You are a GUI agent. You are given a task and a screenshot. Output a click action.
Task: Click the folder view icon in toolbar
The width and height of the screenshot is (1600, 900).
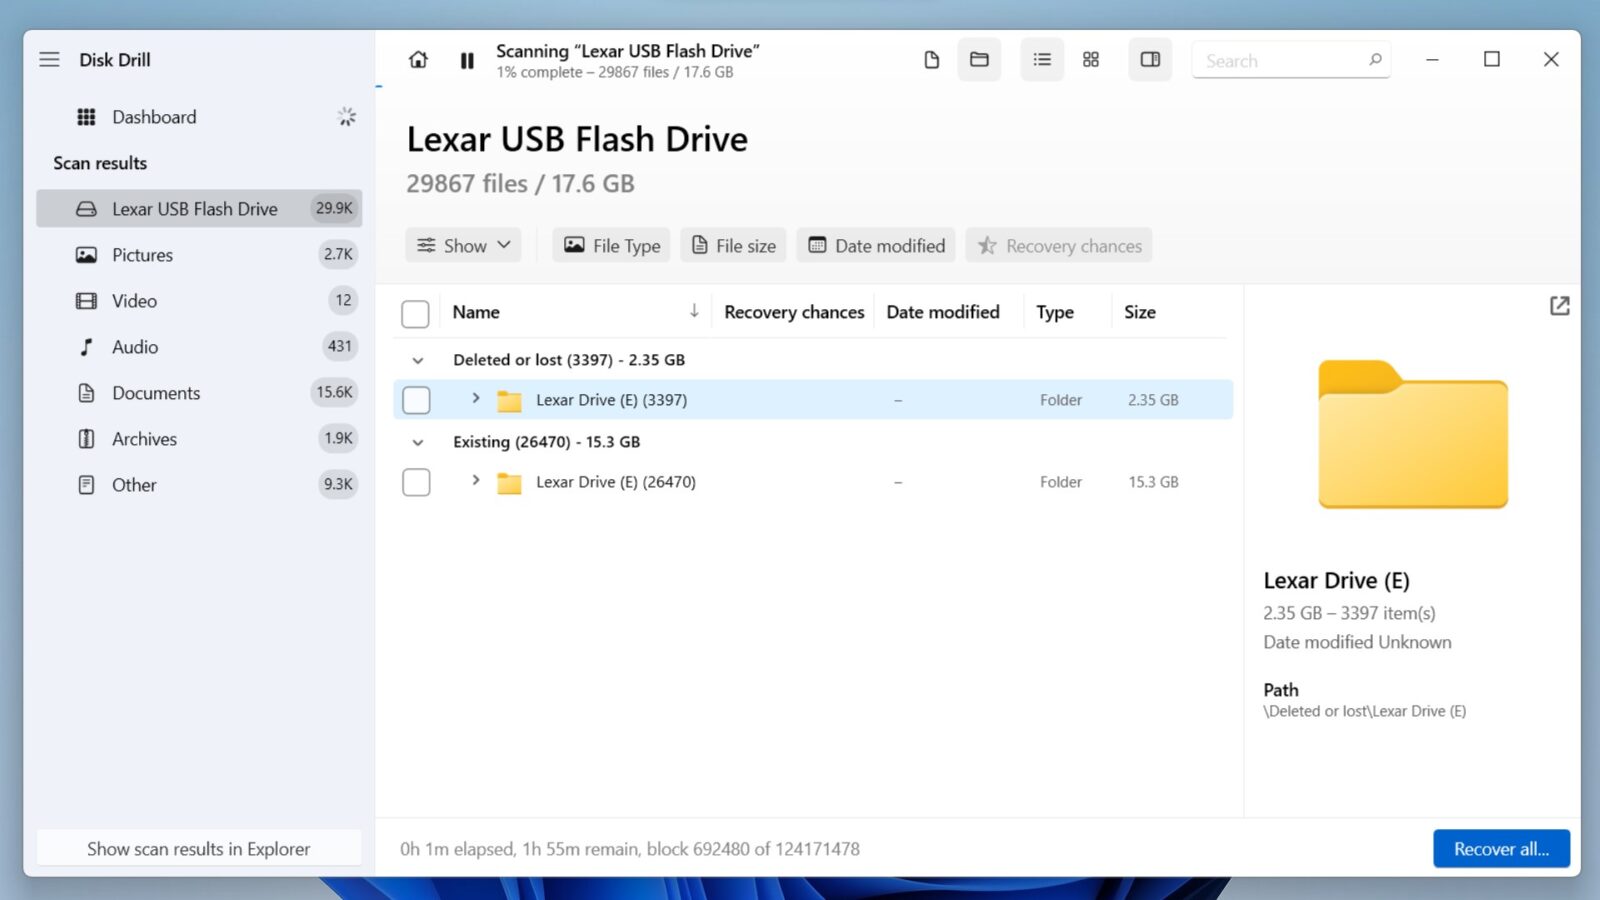(x=978, y=60)
